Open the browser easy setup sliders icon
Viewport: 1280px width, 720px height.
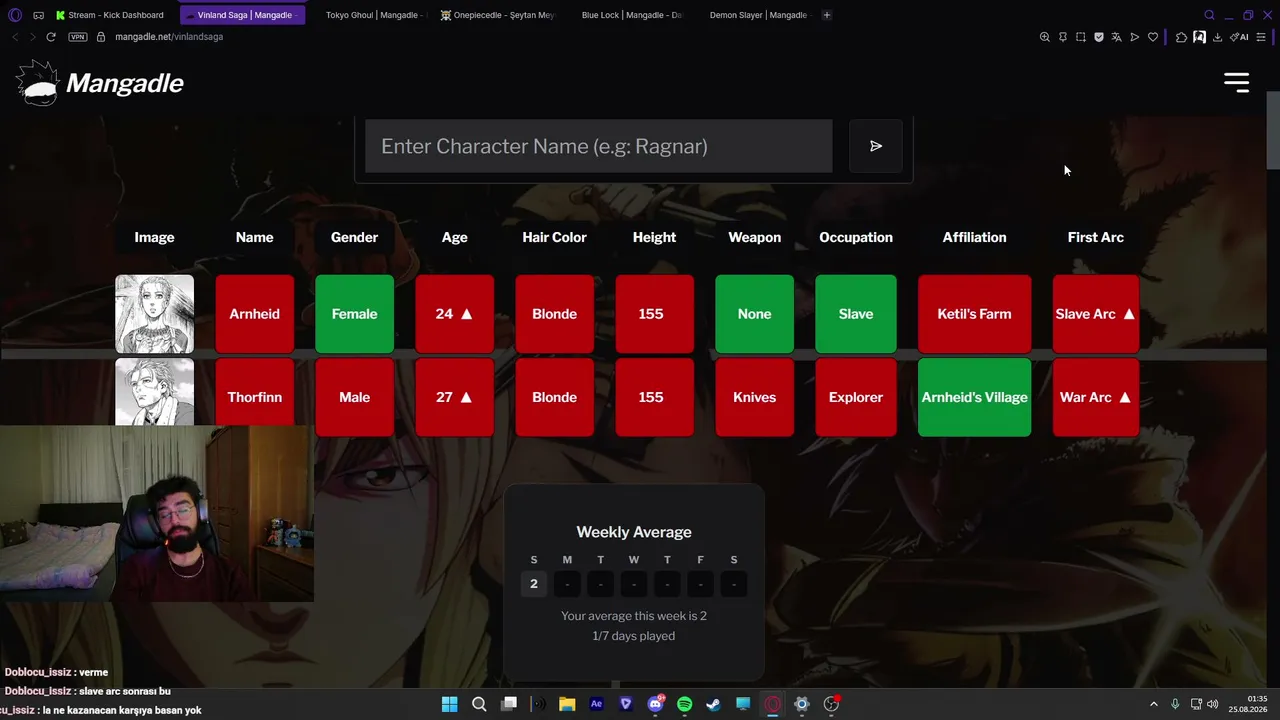click(x=1263, y=37)
